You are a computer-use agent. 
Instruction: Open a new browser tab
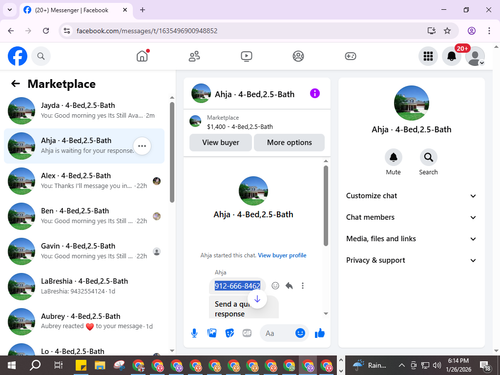coord(142,10)
